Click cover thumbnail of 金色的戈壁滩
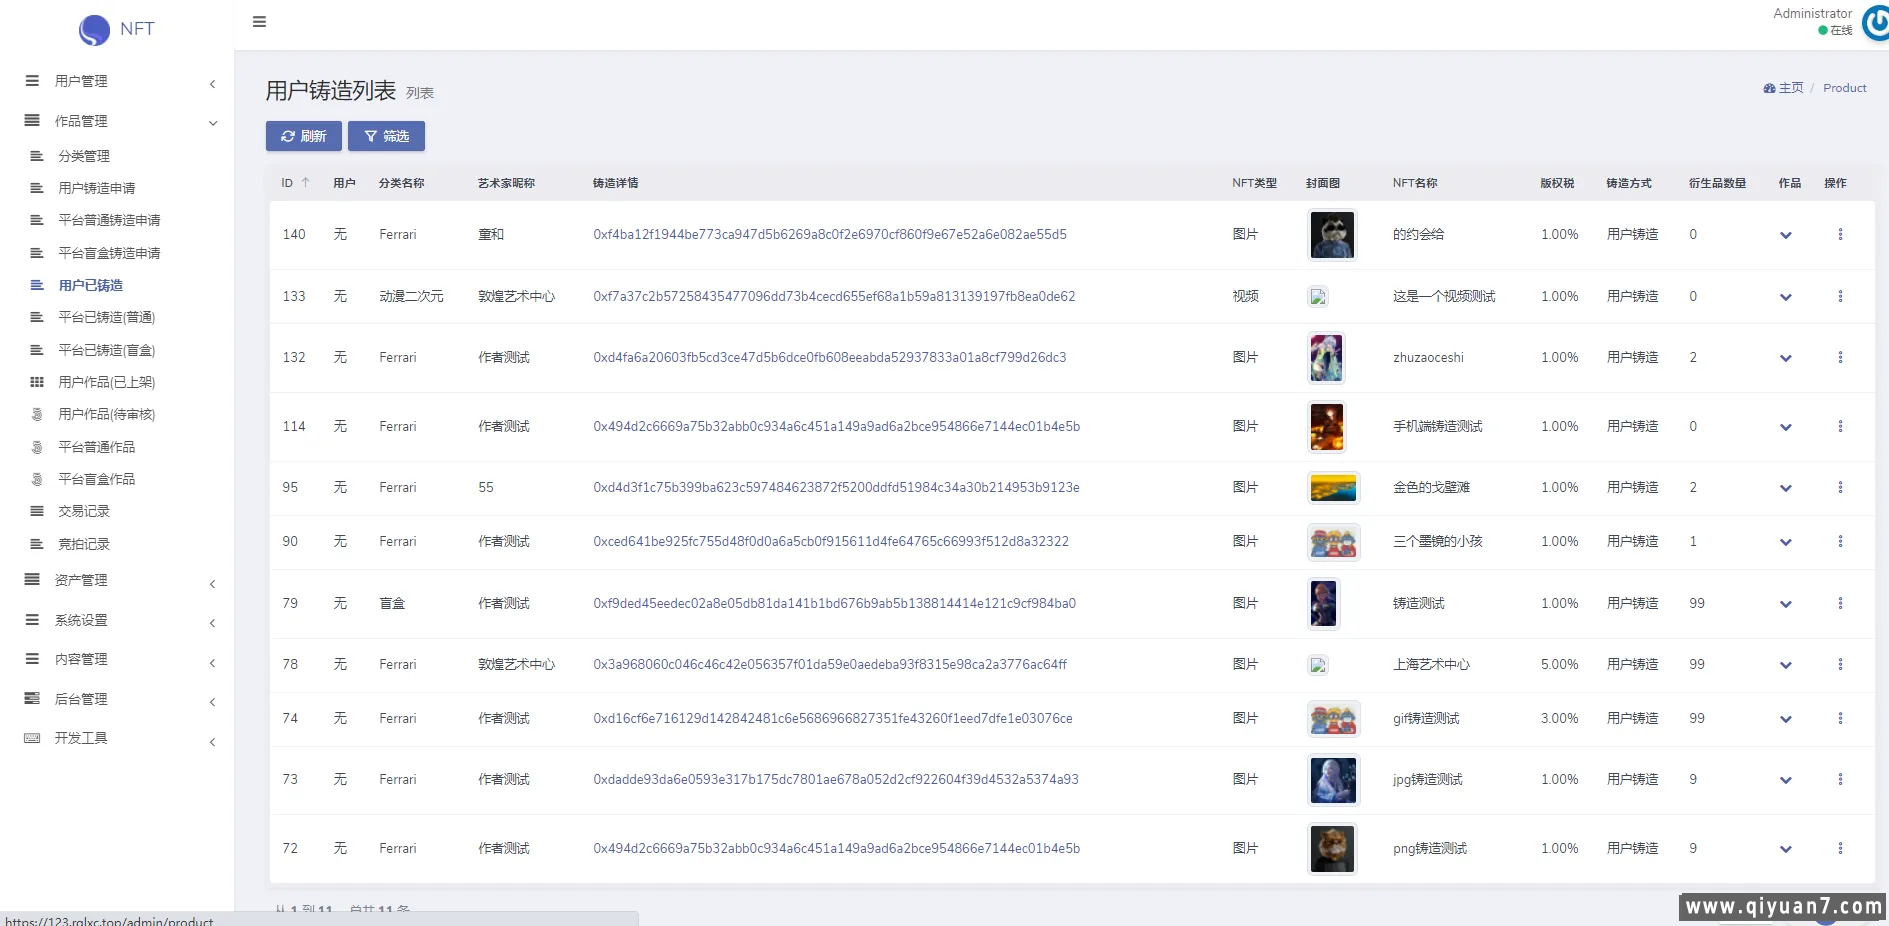This screenshot has width=1889, height=926. (1333, 488)
